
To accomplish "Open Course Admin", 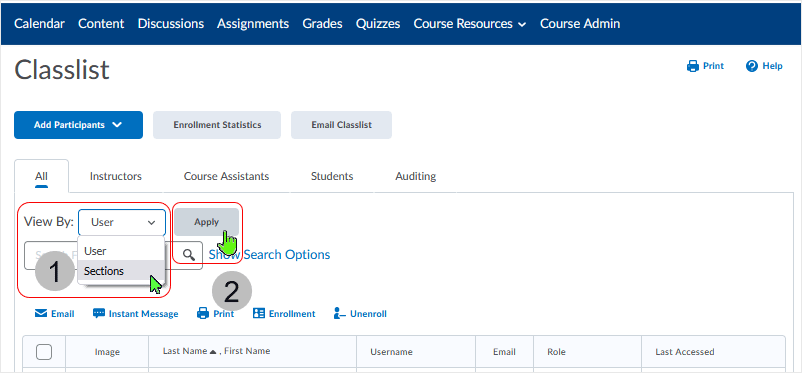I will click(580, 24).
